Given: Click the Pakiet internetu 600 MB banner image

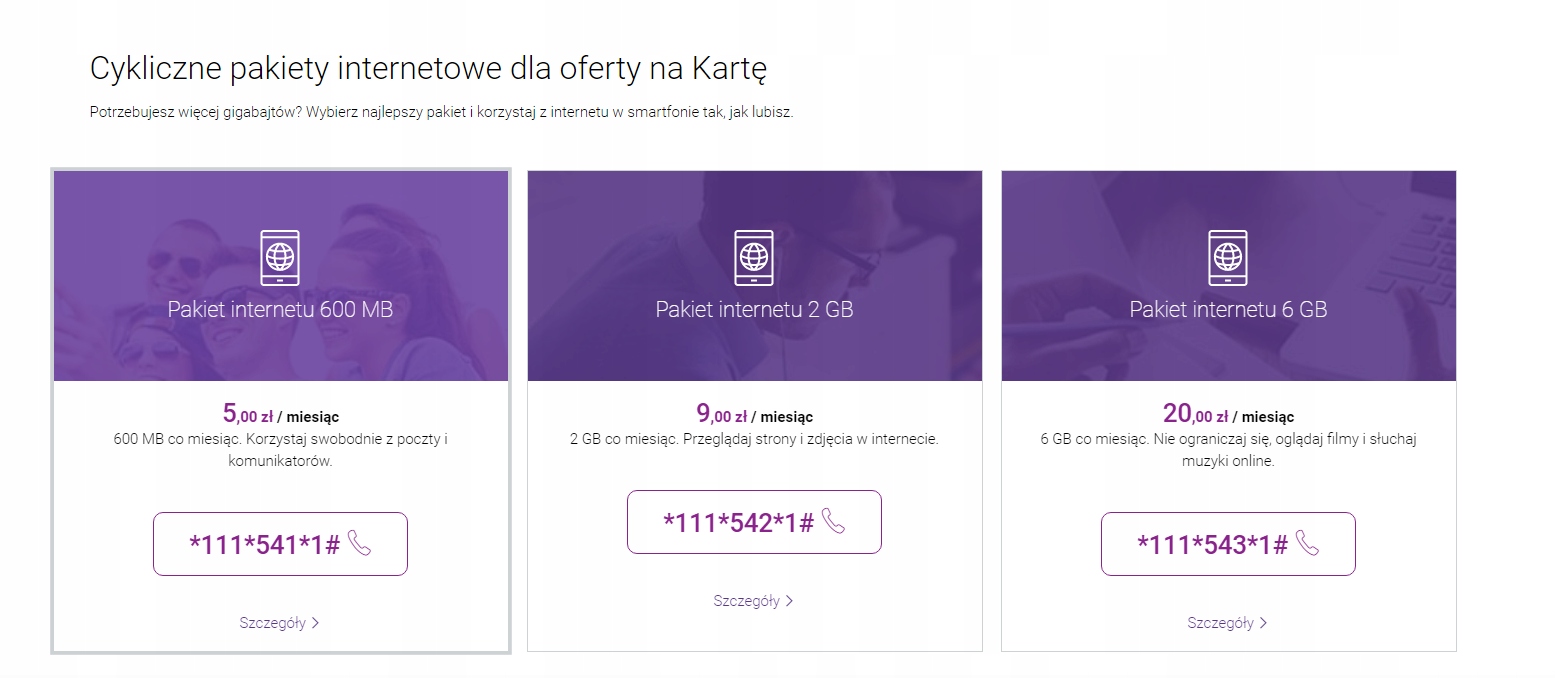Looking at the screenshot, I should tap(280, 276).
